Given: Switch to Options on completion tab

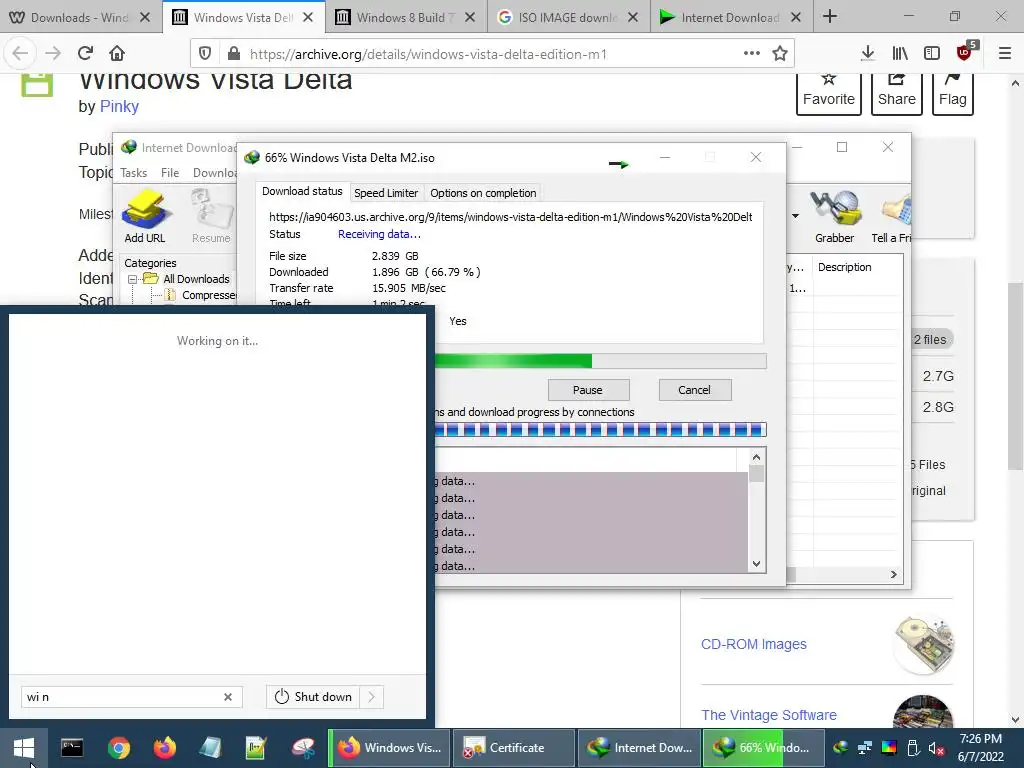Looking at the screenshot, I should [483, 193].
